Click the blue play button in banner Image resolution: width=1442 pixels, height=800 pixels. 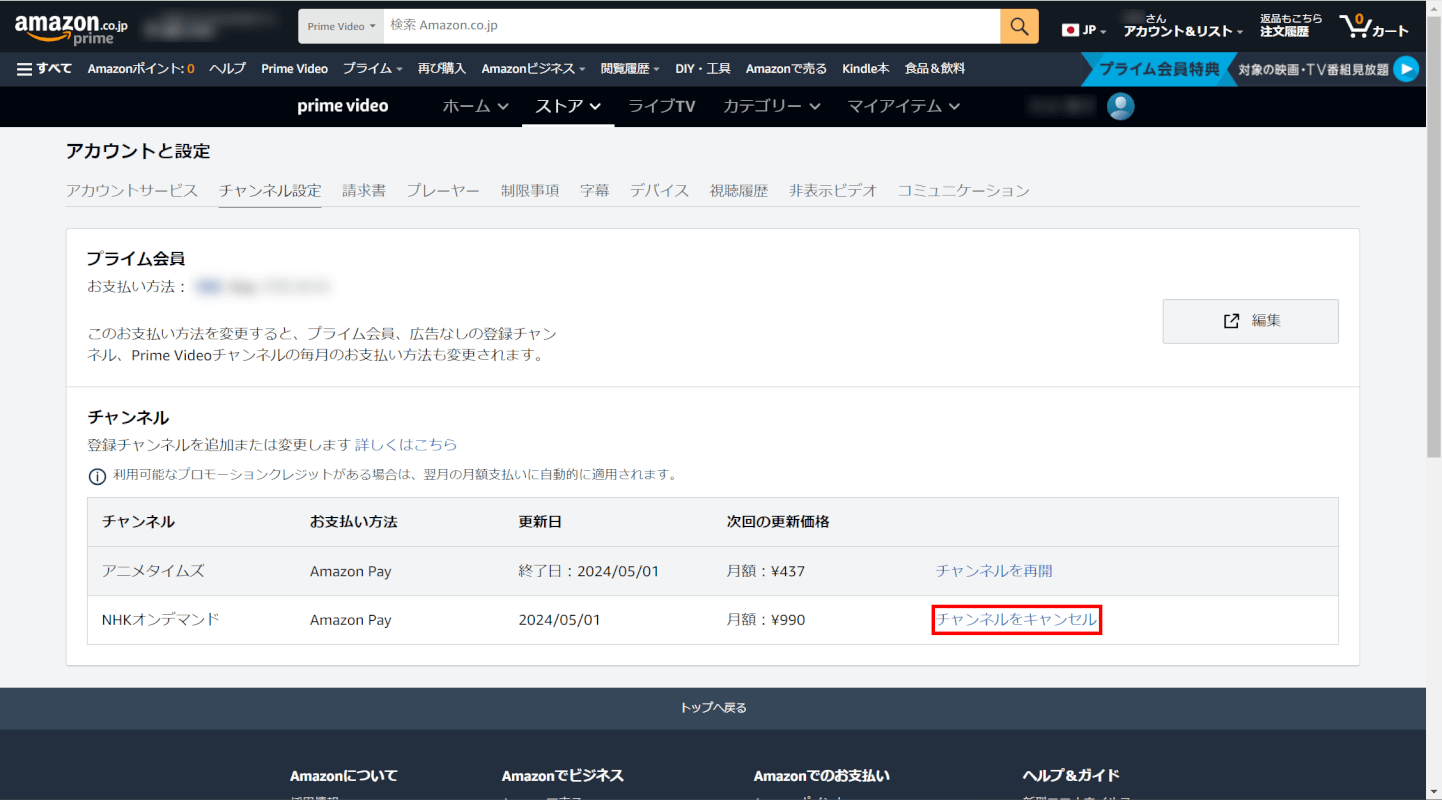tap(1406, 69)
